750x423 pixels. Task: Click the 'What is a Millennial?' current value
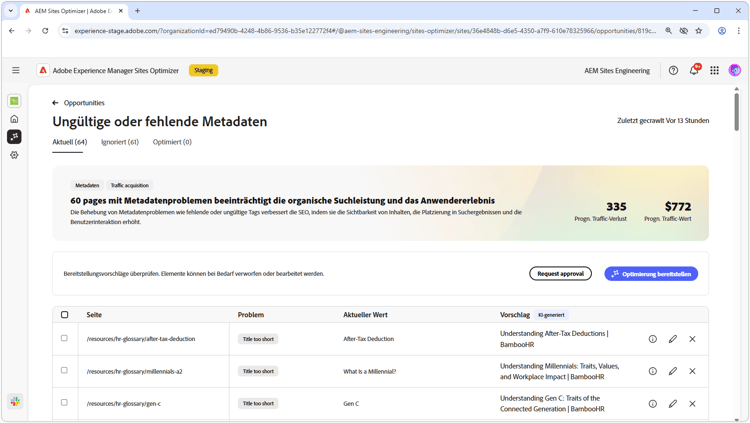coord(369,371)
